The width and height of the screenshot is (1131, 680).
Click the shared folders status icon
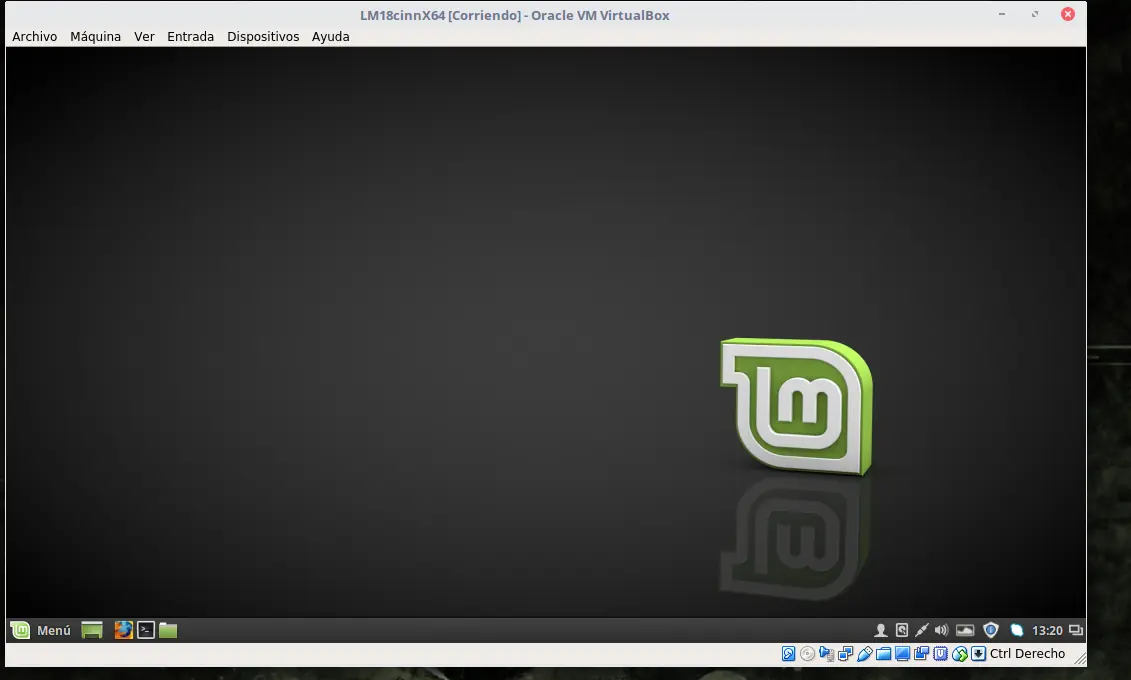pyautogui.click(x=883, y=653)
